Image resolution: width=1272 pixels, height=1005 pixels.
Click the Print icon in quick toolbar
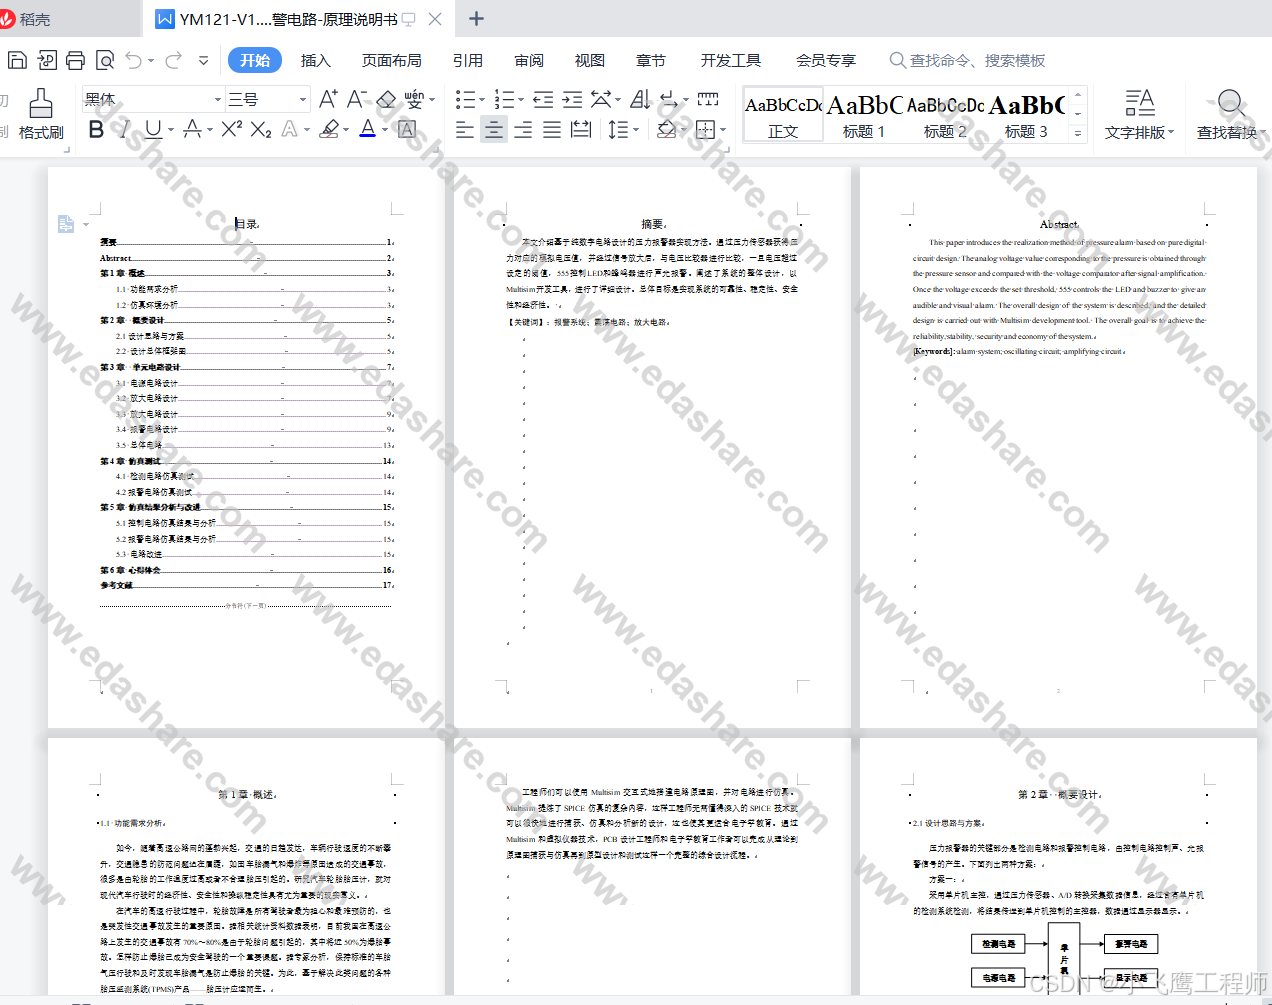pos(75,60)
